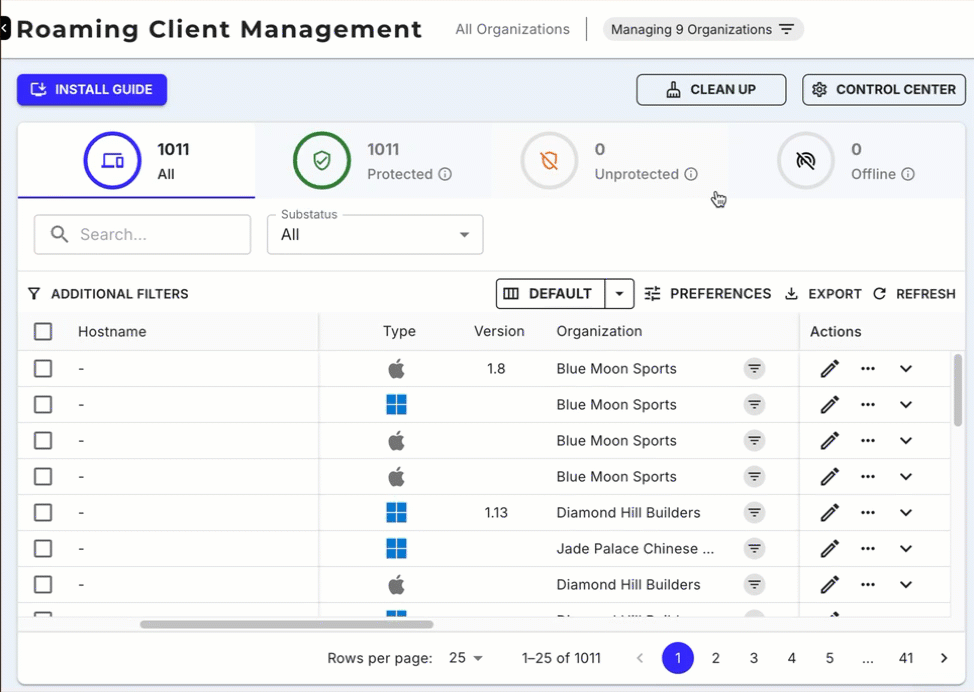Switch to the Unprotected tab

pyautogui.click(x=610, y=161)
